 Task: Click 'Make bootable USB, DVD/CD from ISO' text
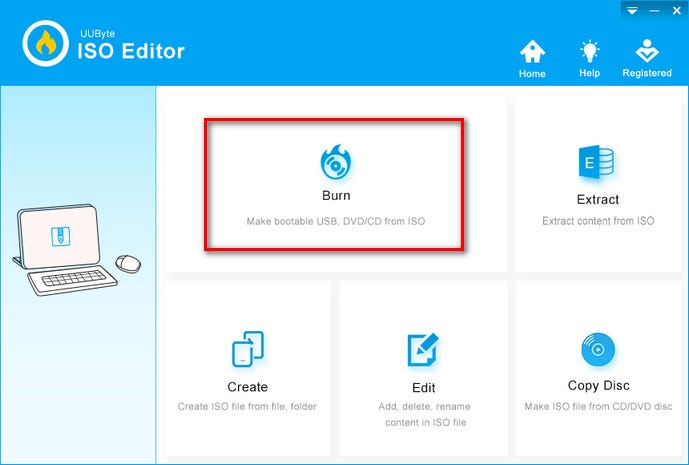coord(336,221)
